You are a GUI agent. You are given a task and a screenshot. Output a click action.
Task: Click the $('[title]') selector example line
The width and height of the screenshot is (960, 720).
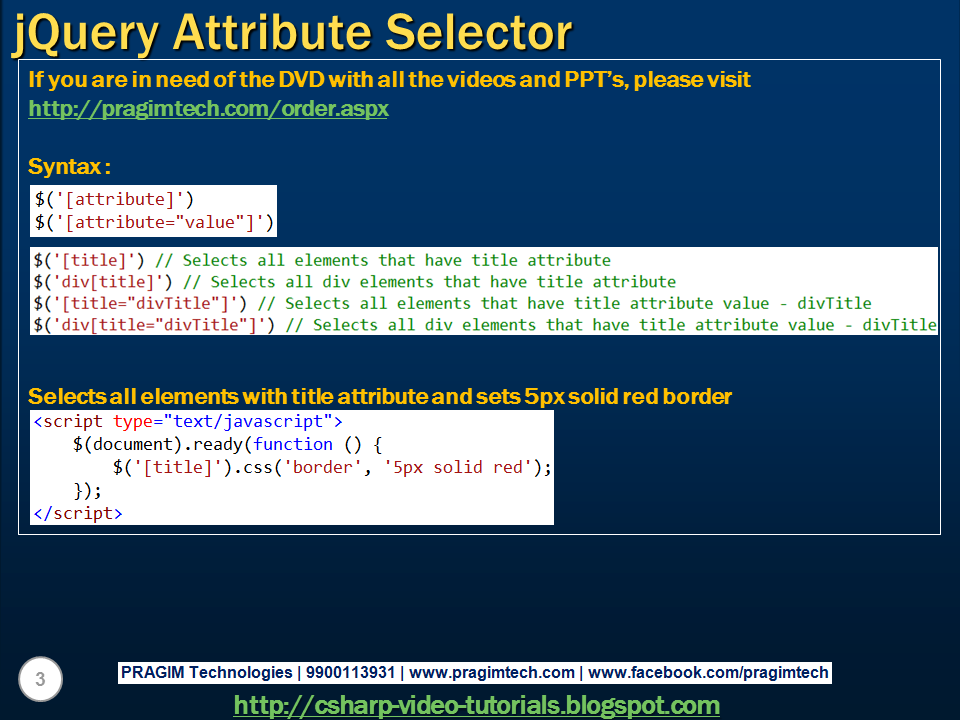pos(320,259)
